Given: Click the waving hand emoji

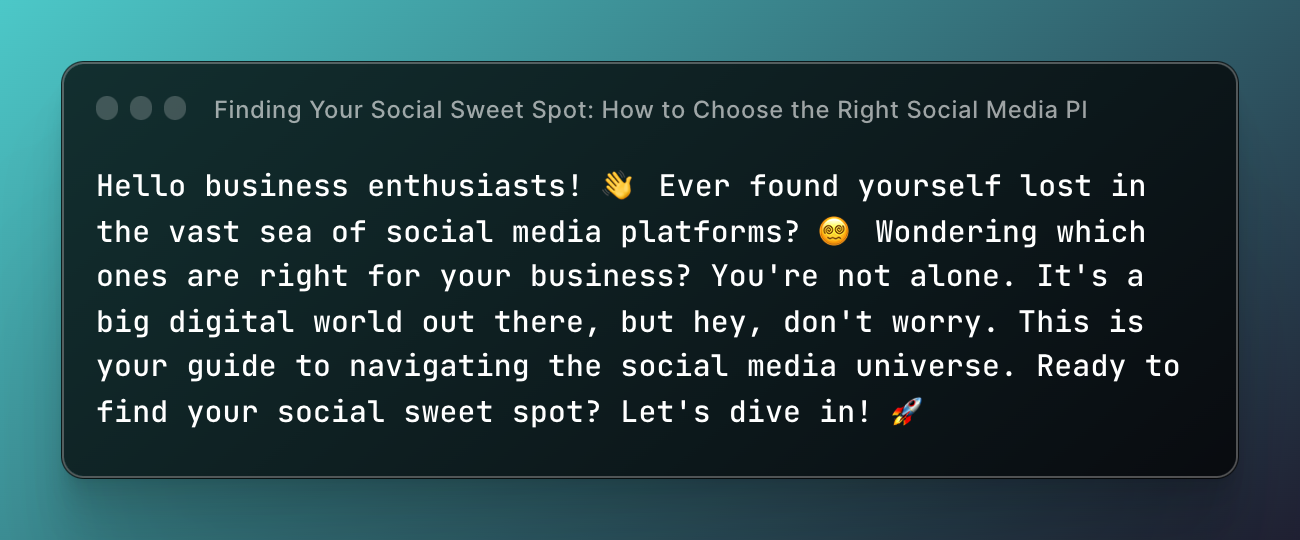Looking at the screenshot, I should 619,186.
